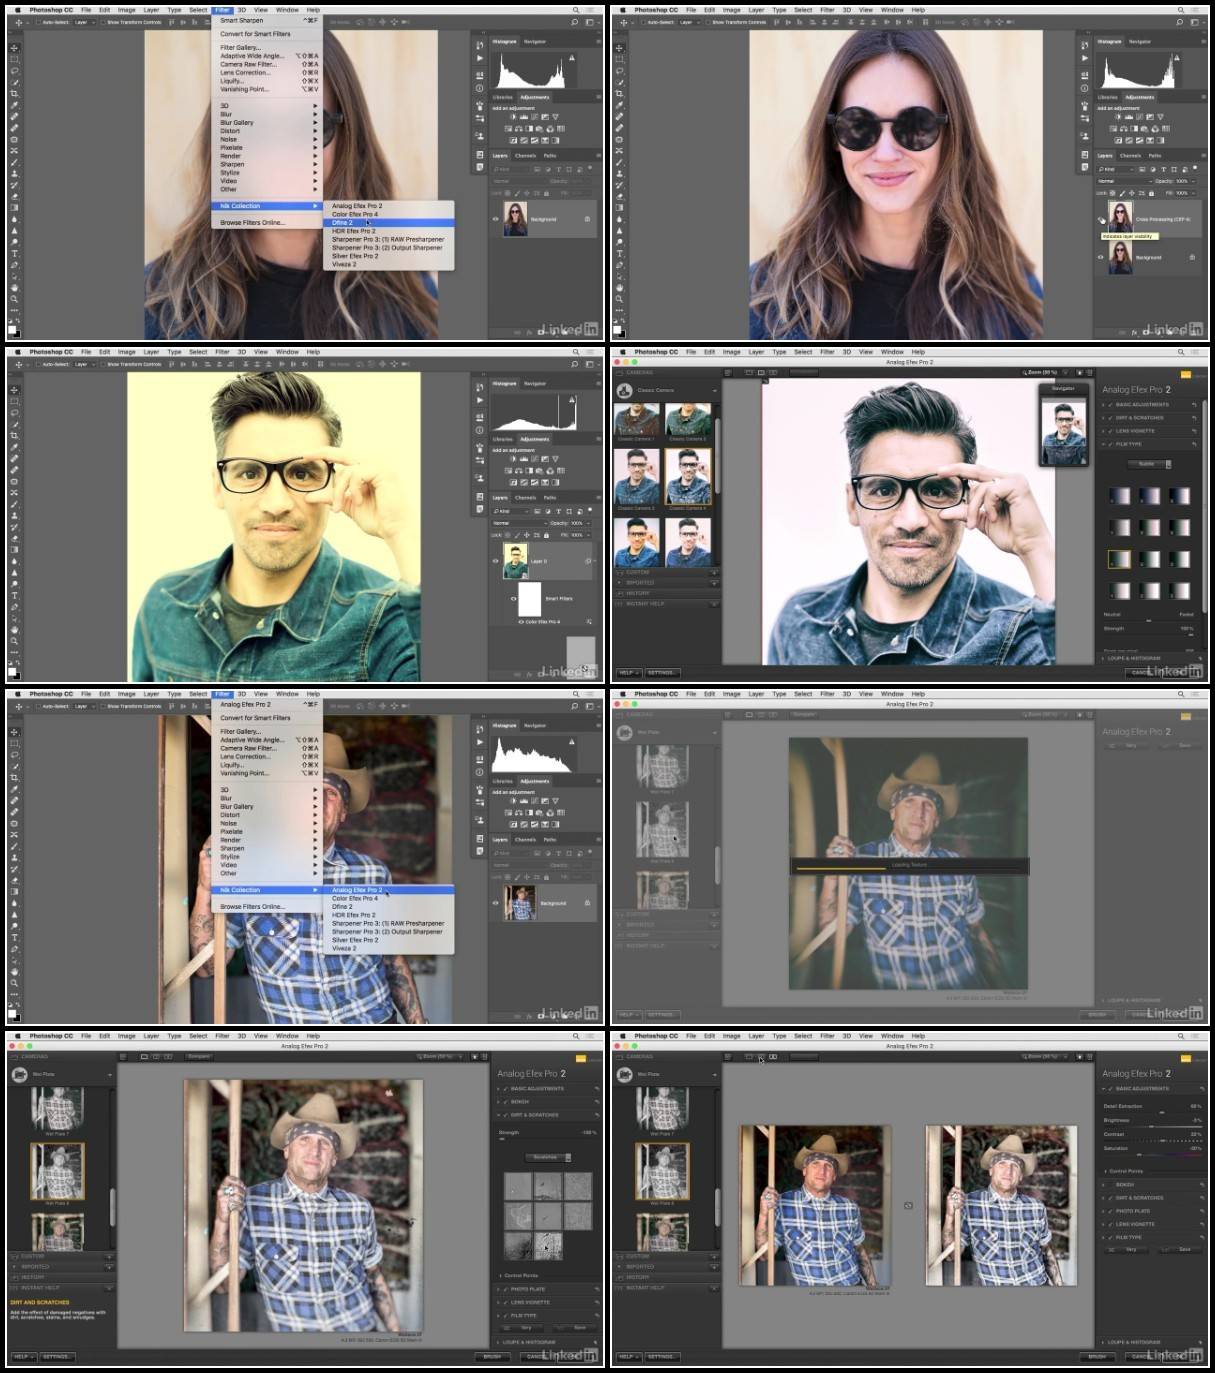Select Crop tool in yellow-tinted man's Photoshop window
The height and width of the screenshot is (1373, 1215).
(x=14, y=436)
